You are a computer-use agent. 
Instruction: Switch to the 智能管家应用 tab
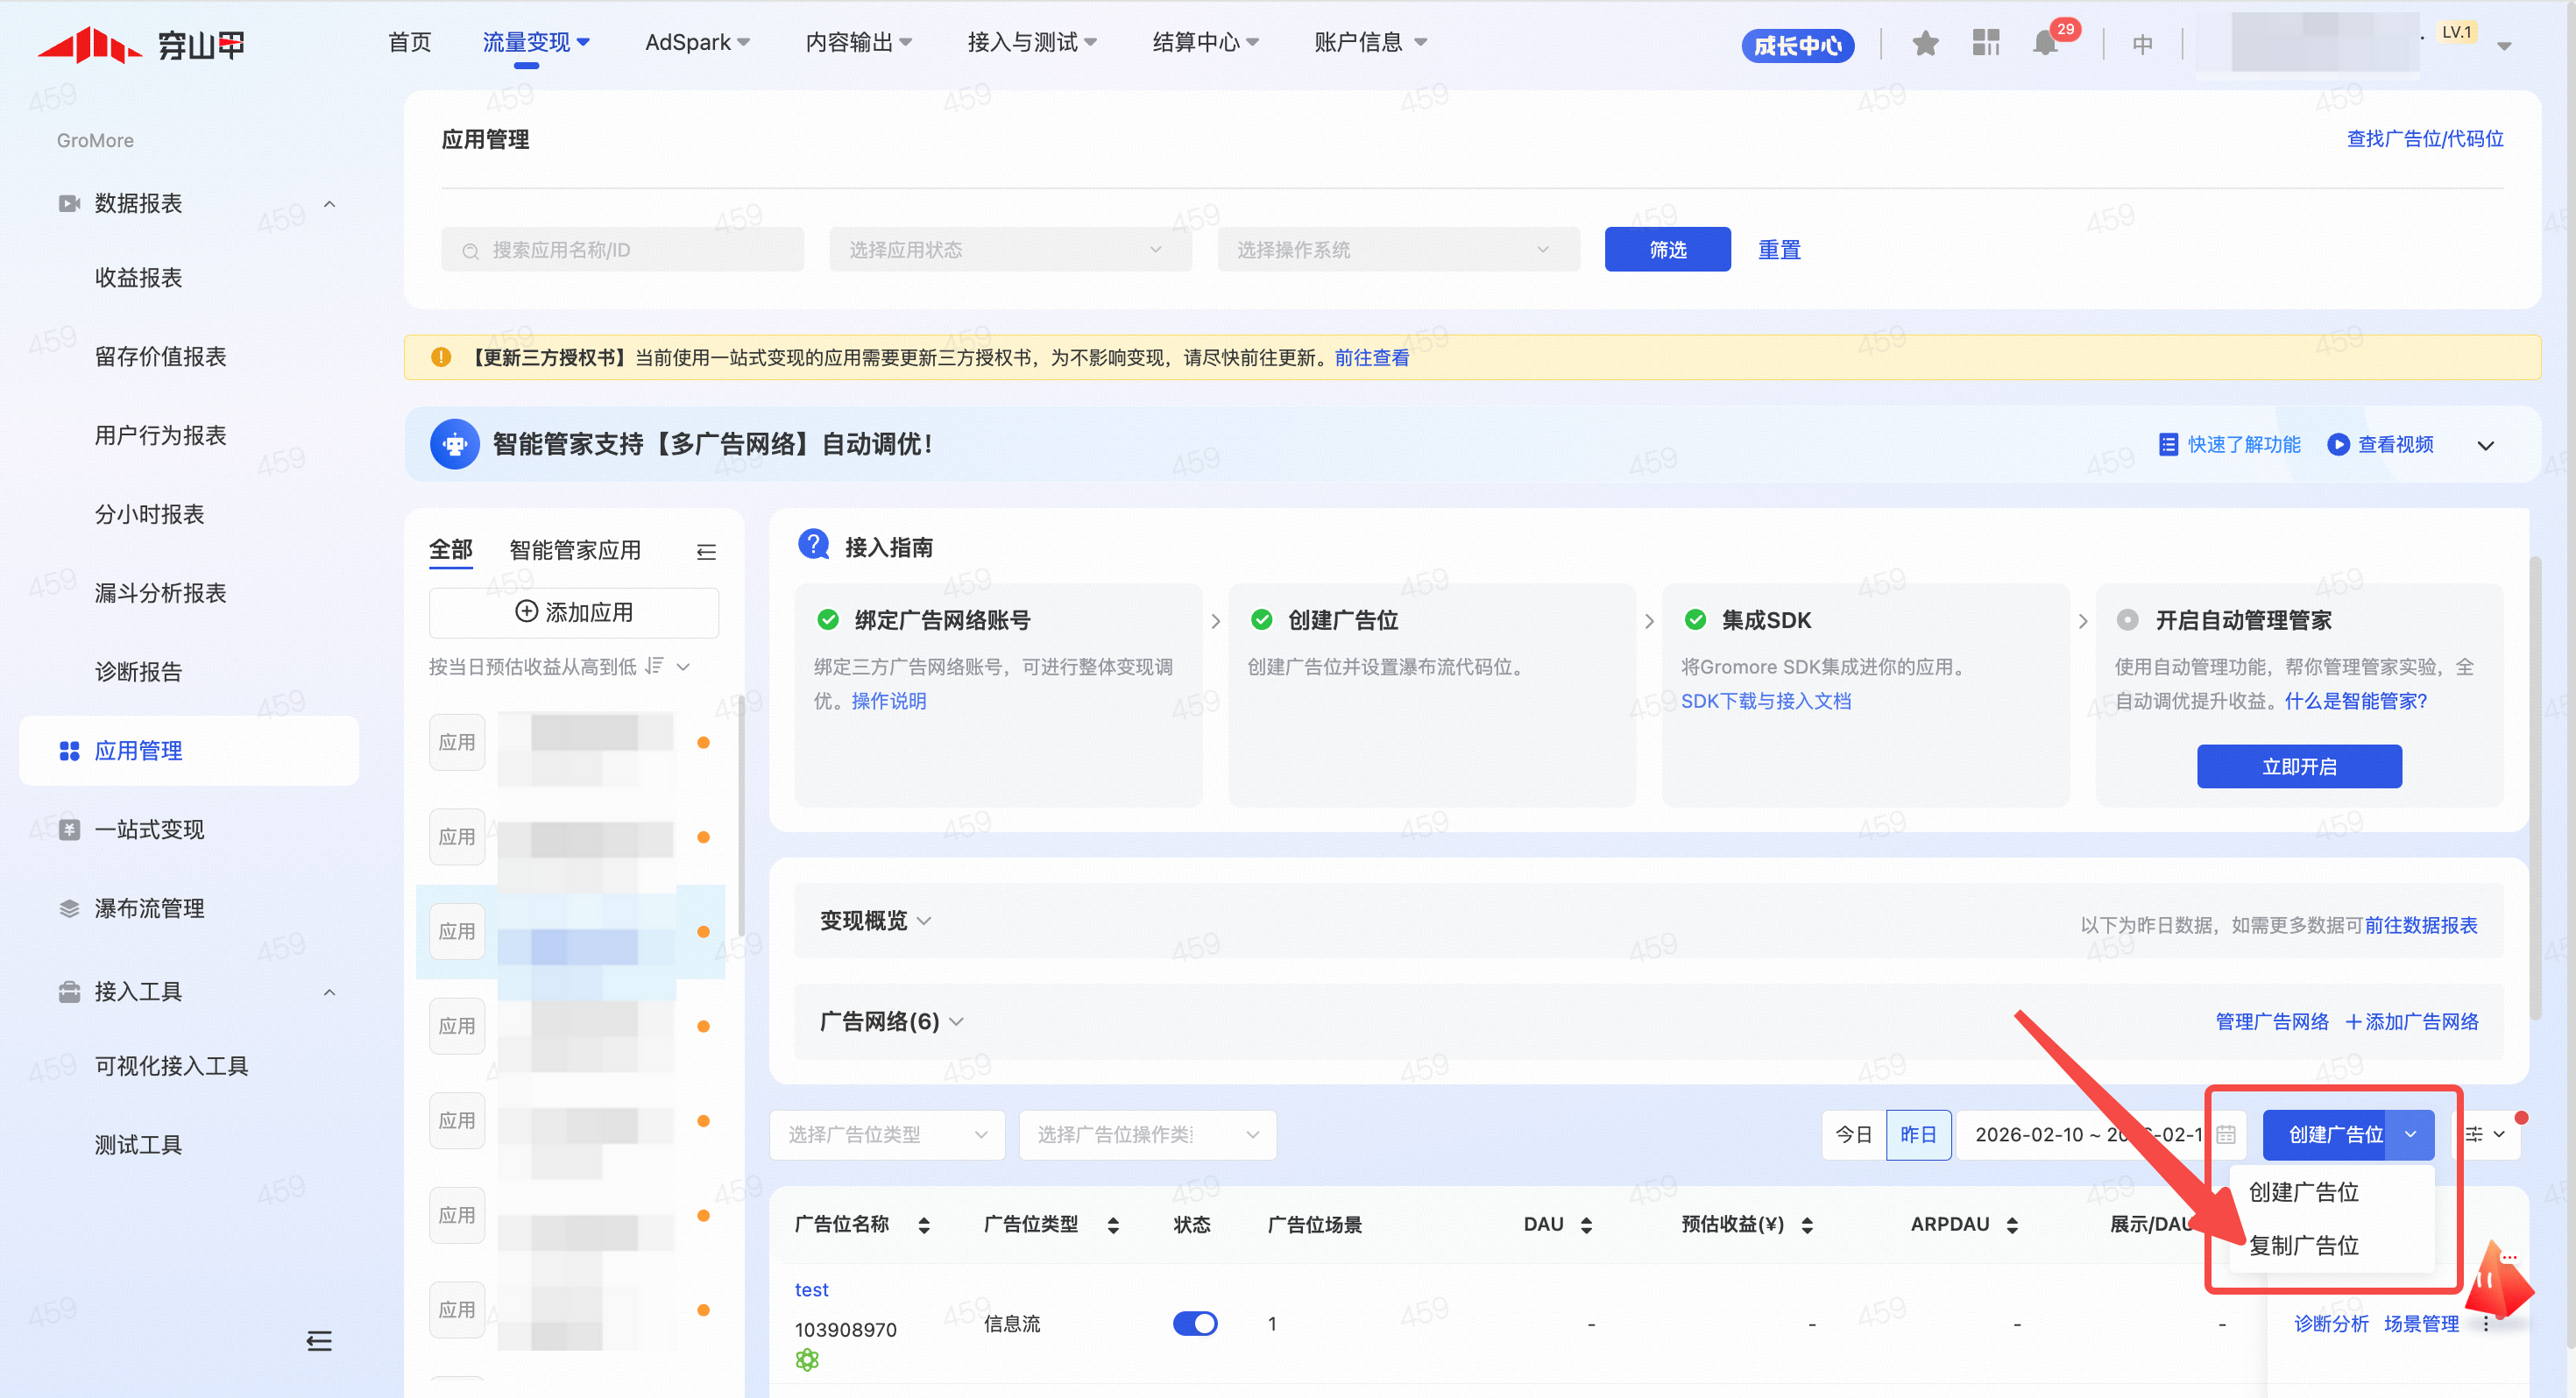coord(574,550)
